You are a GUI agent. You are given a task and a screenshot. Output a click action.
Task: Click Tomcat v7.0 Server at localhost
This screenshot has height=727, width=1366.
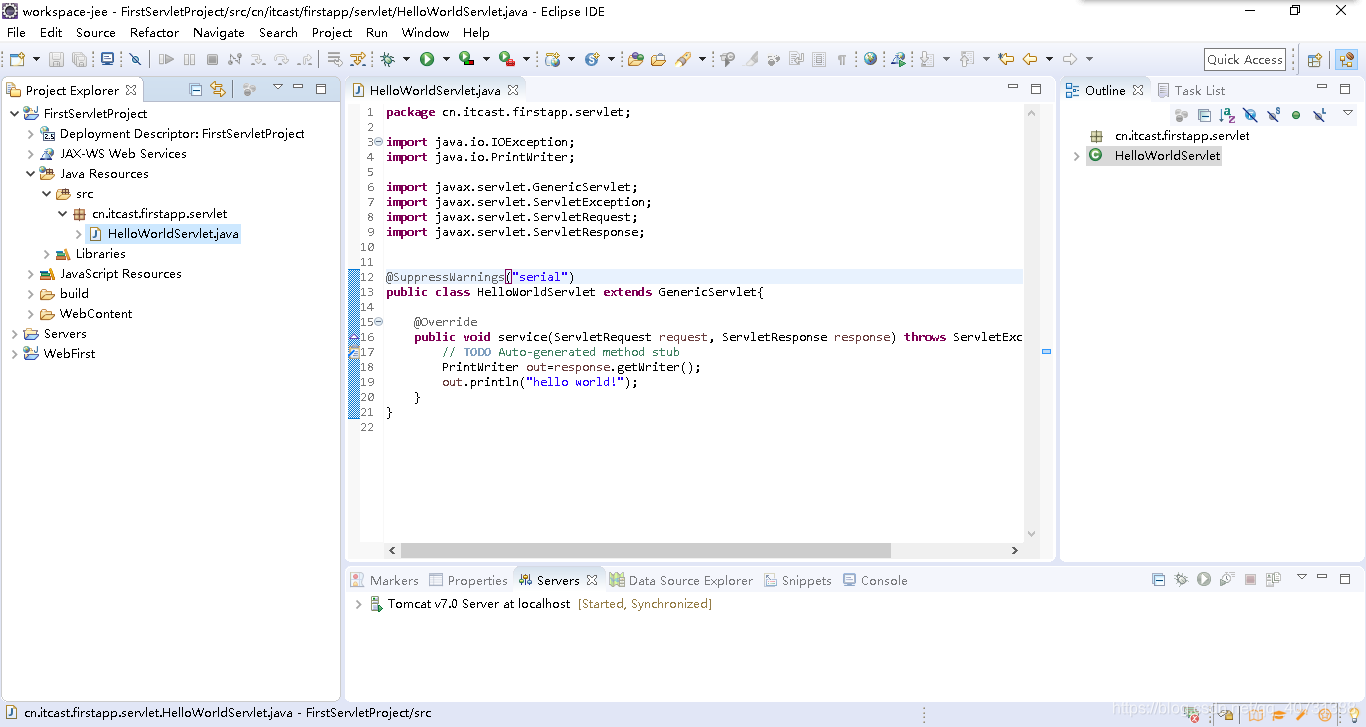tap(479, 604)
